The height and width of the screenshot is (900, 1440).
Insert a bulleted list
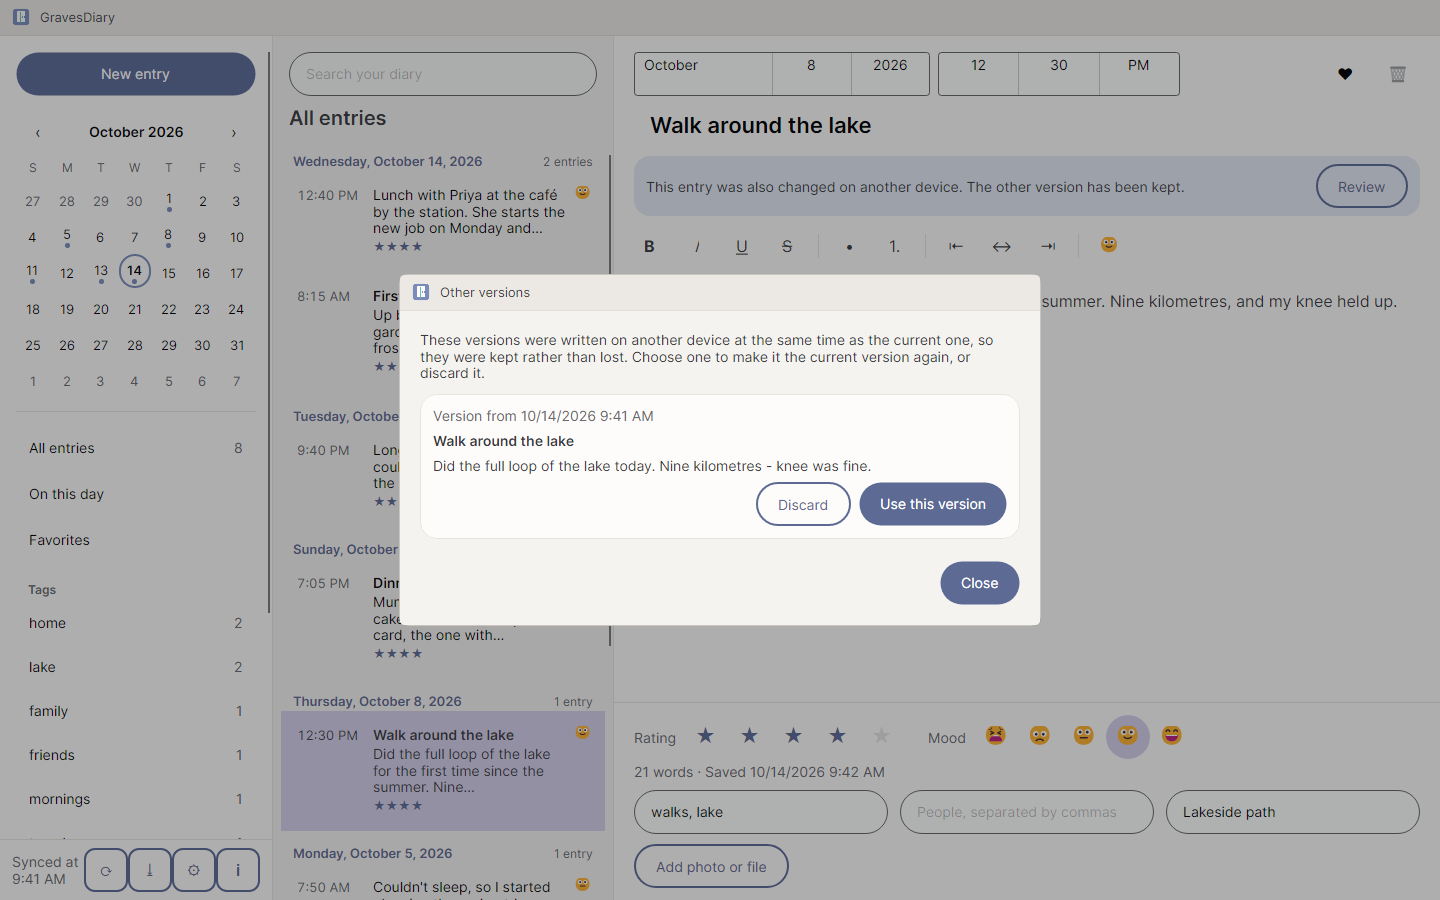point(849,246)
